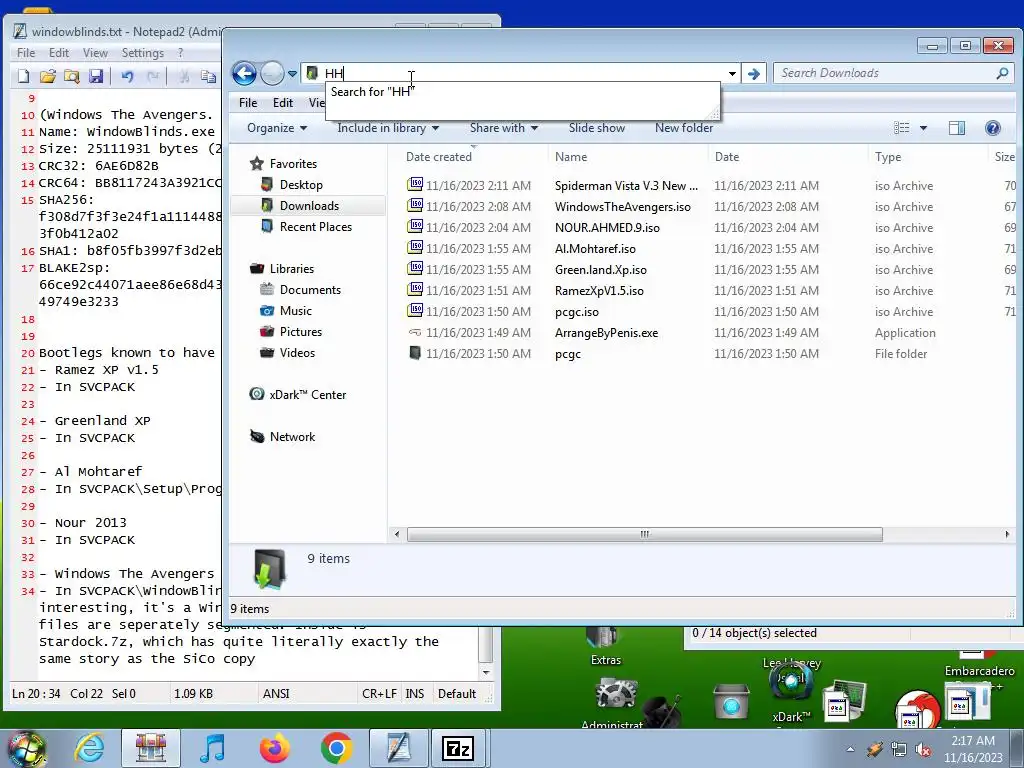Show hidden tray icons arrow
The image size is (1024, 768).
tap(850, 749)
